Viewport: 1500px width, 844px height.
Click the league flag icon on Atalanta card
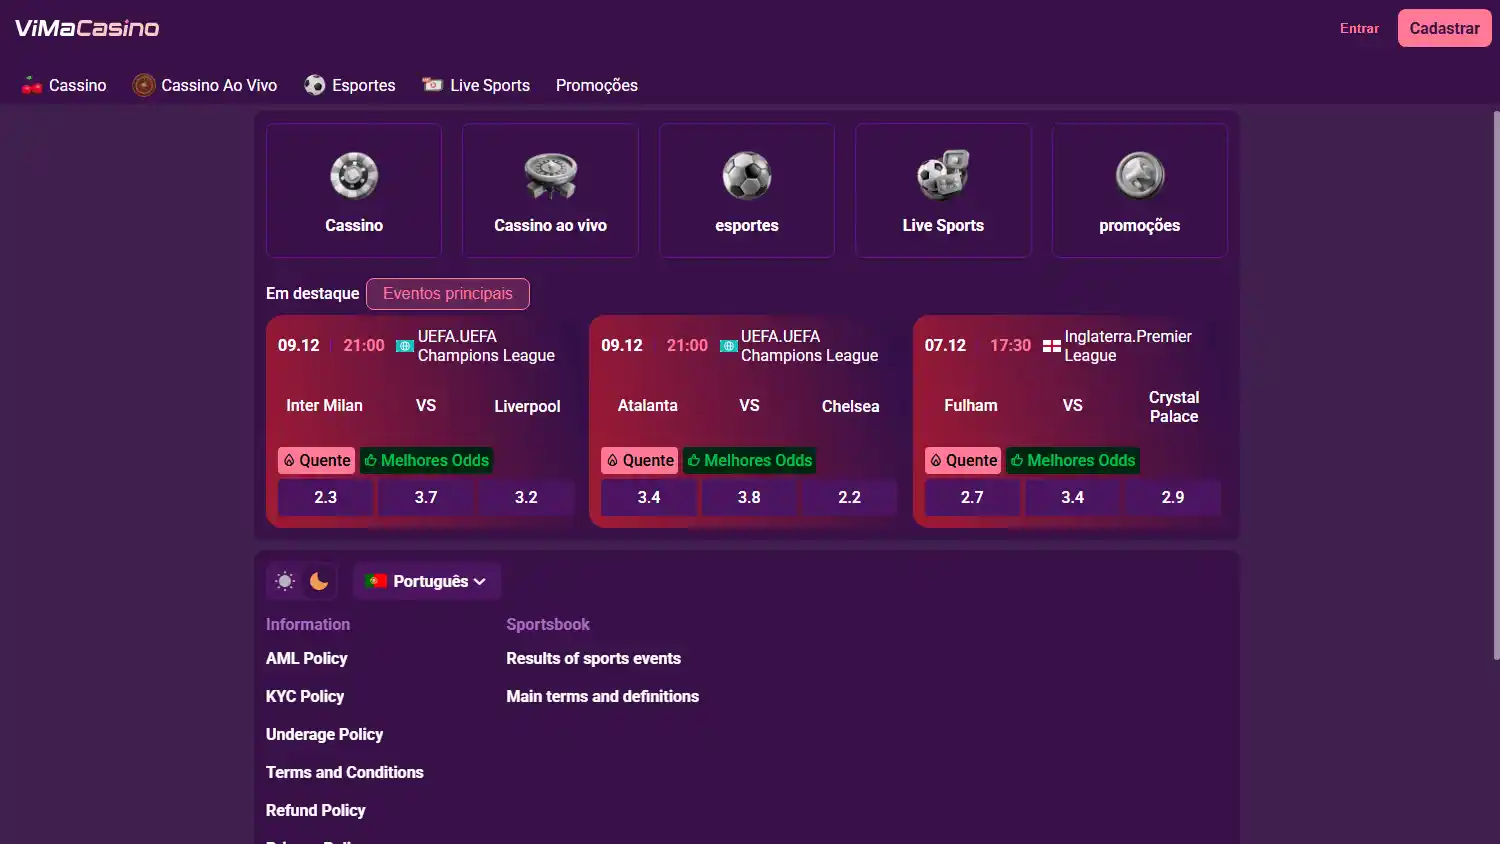coord(729,346)
